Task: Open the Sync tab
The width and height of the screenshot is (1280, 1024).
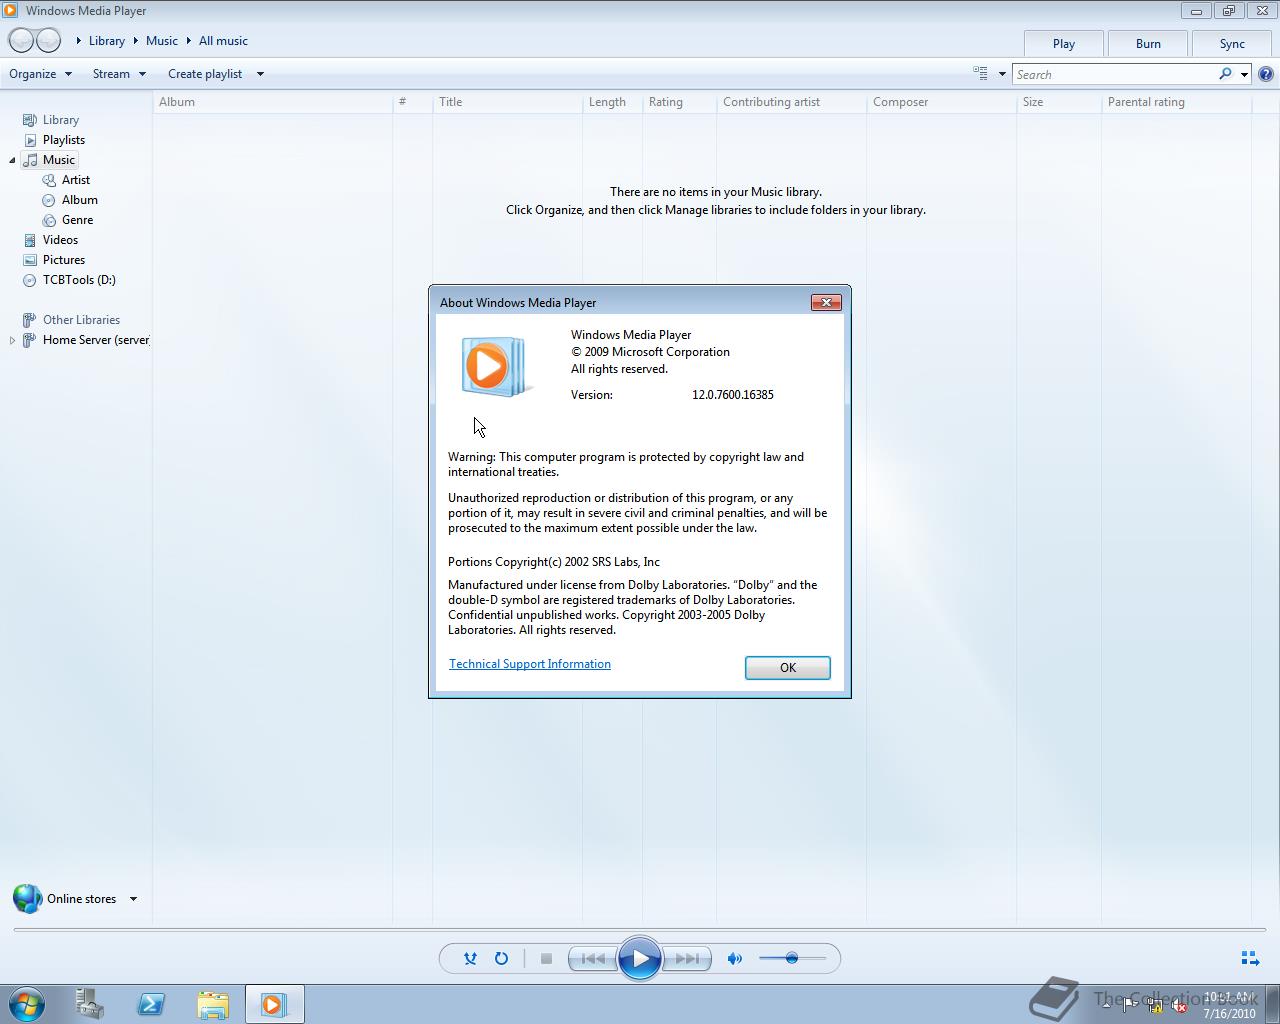Action: 1232,43
